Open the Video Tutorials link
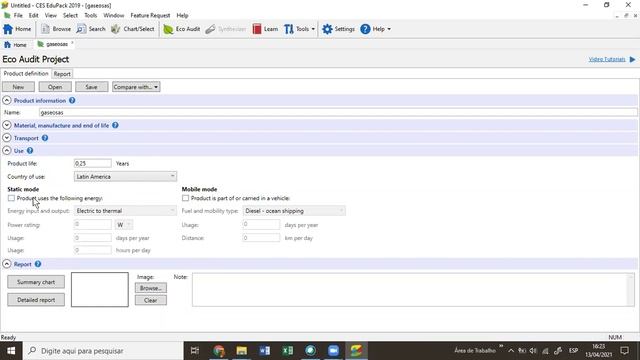 coord(607,59)
